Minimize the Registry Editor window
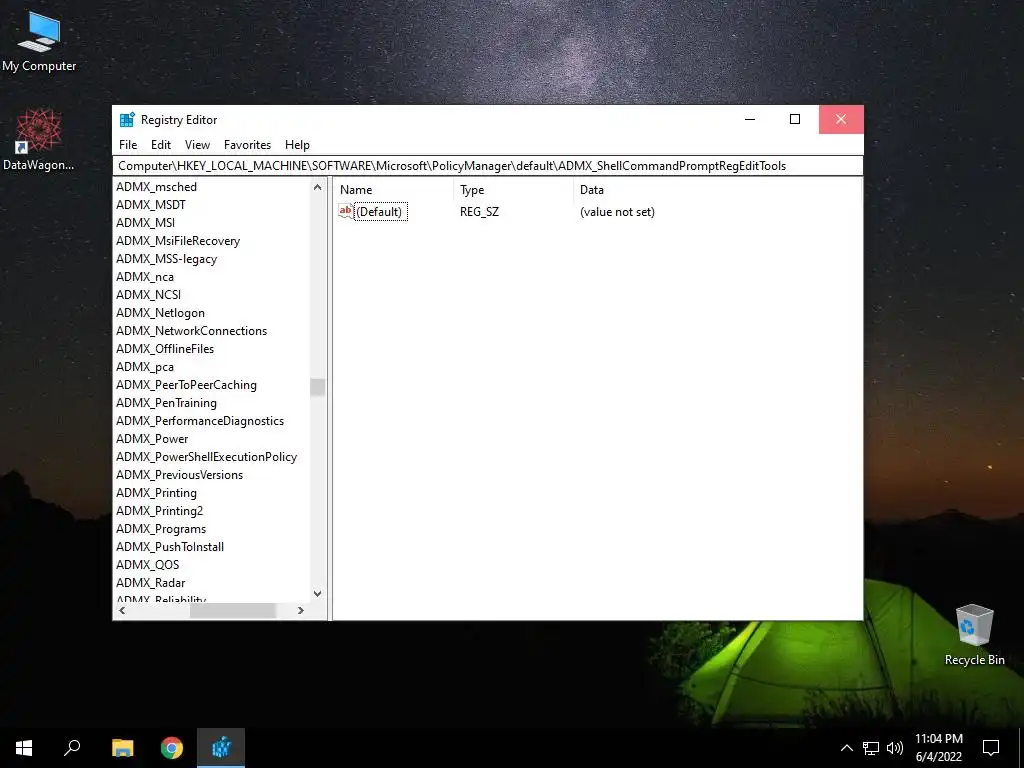The width and height of the screenshot is (1024, 768). (x=750, y=120)
